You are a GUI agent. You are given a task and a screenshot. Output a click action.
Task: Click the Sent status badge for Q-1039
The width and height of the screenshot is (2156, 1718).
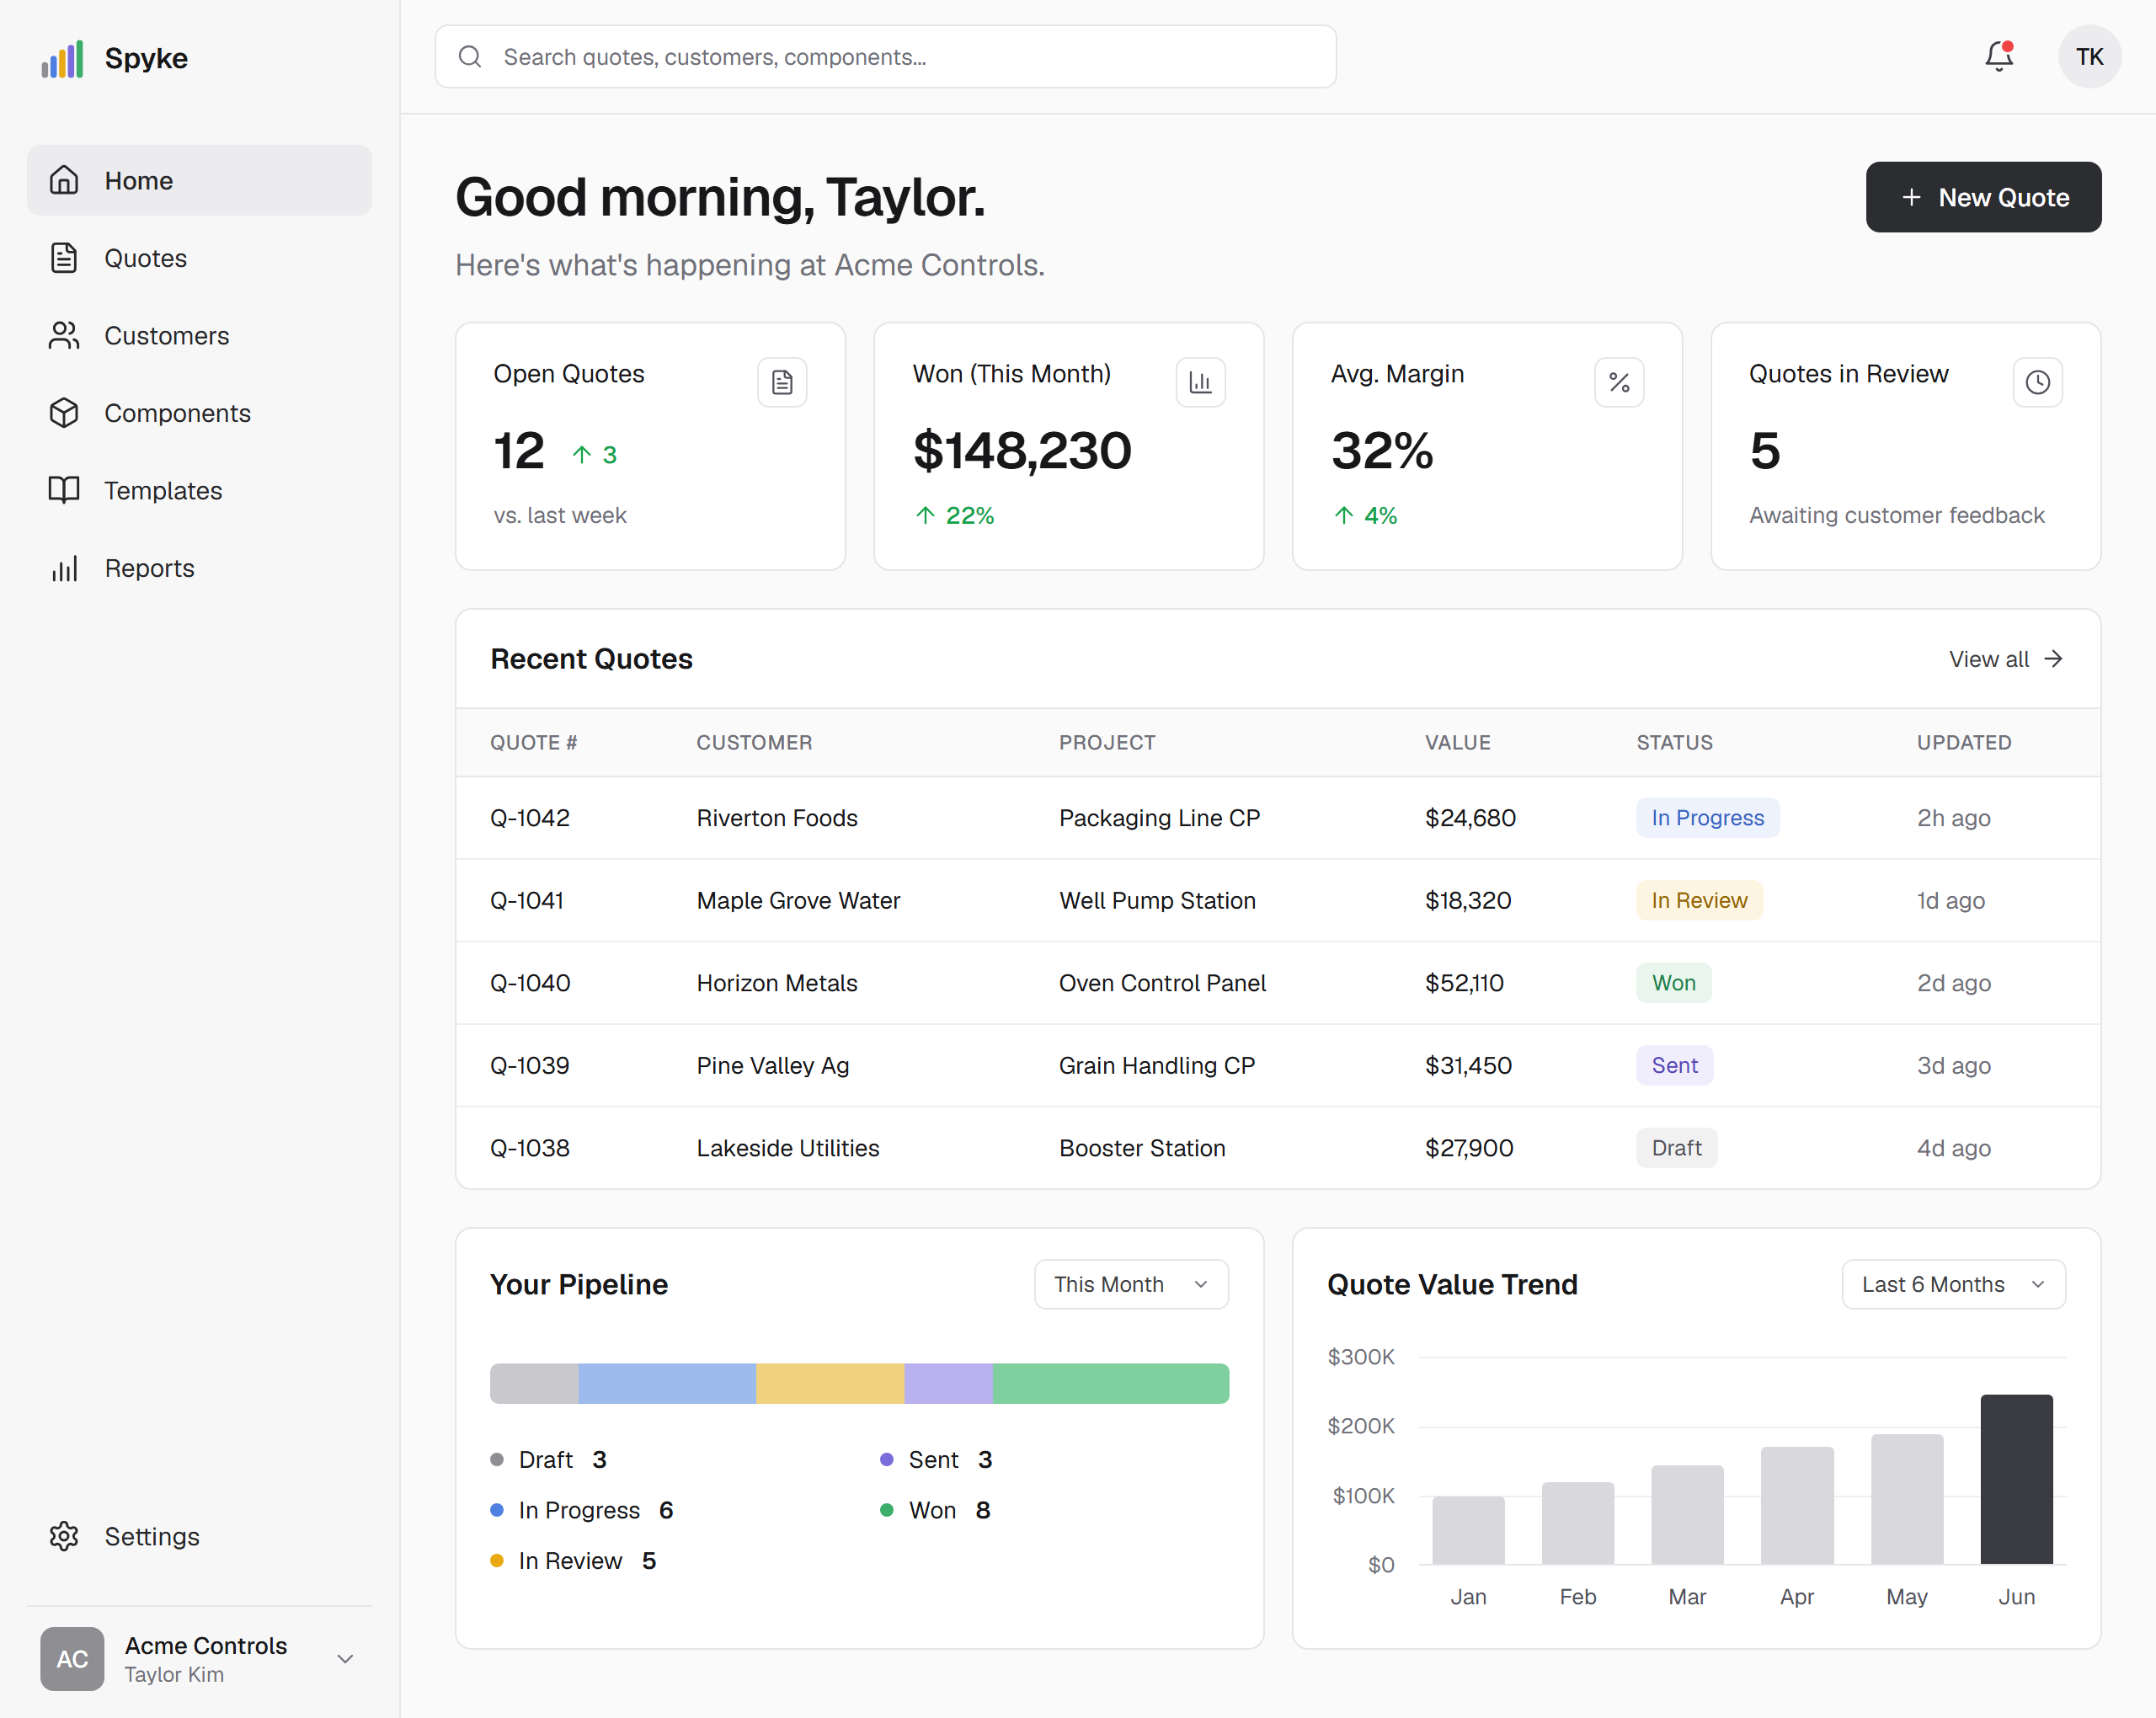[x=1674, y=1065]
